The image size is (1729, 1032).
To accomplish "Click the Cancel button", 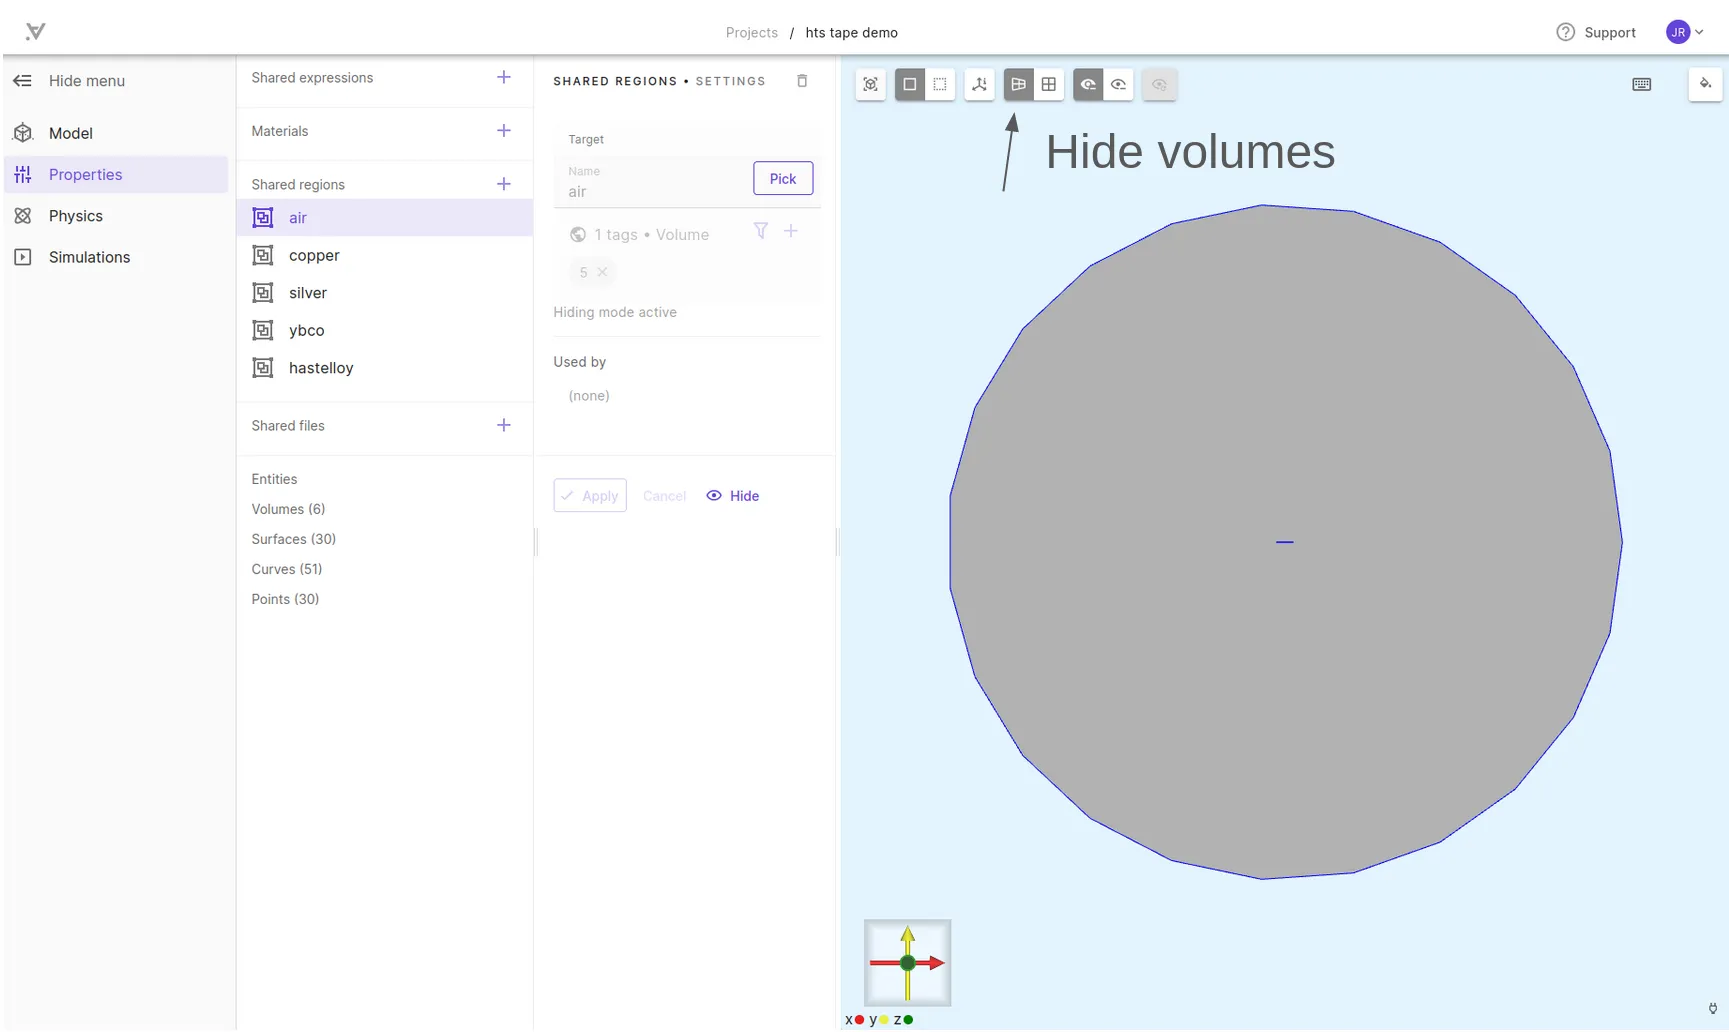I will (664, 496).
